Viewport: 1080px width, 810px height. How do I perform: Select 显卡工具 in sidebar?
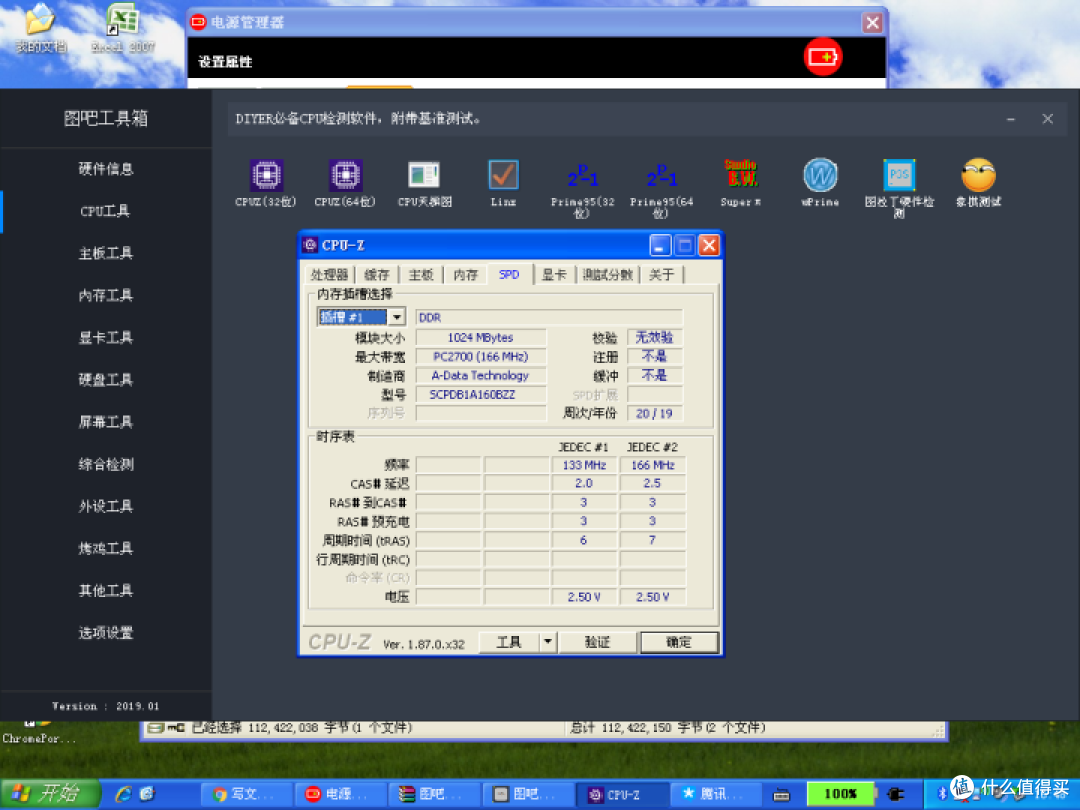click(x=105, y=338)
